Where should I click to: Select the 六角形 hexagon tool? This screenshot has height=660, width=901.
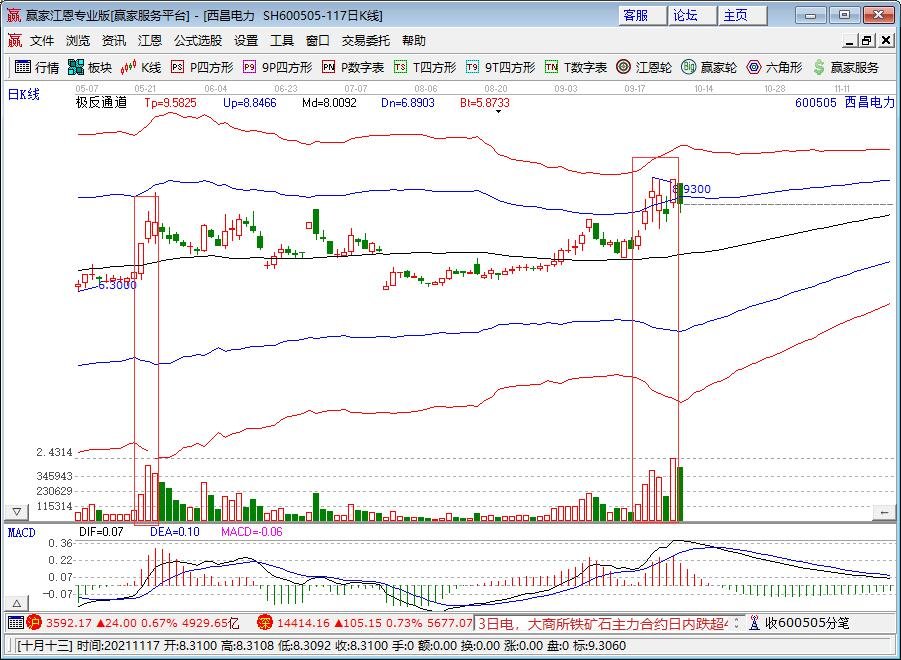pos(775,67)
